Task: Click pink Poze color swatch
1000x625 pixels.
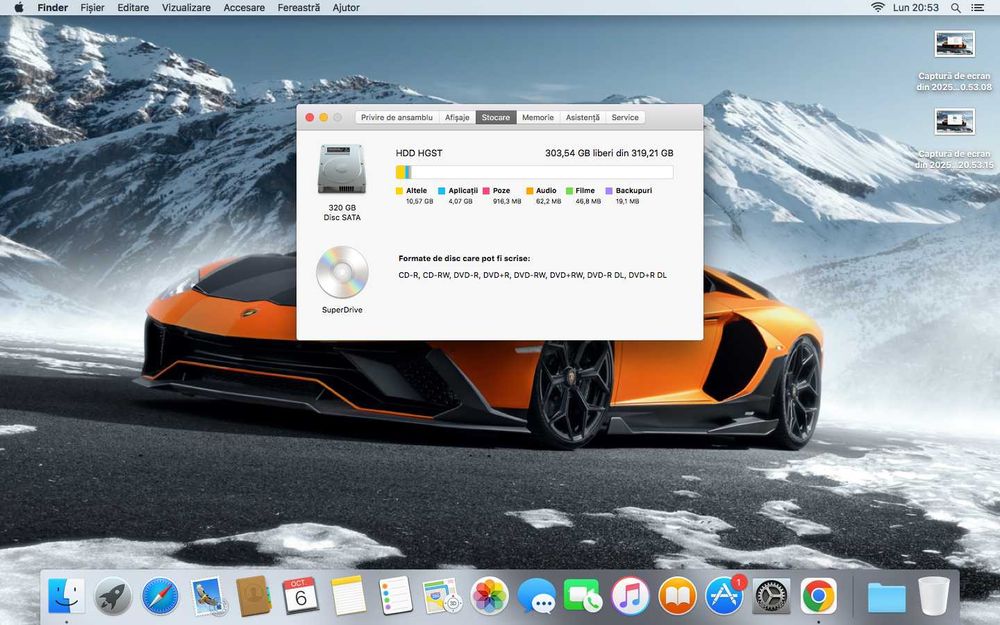Action: (486, 191)
